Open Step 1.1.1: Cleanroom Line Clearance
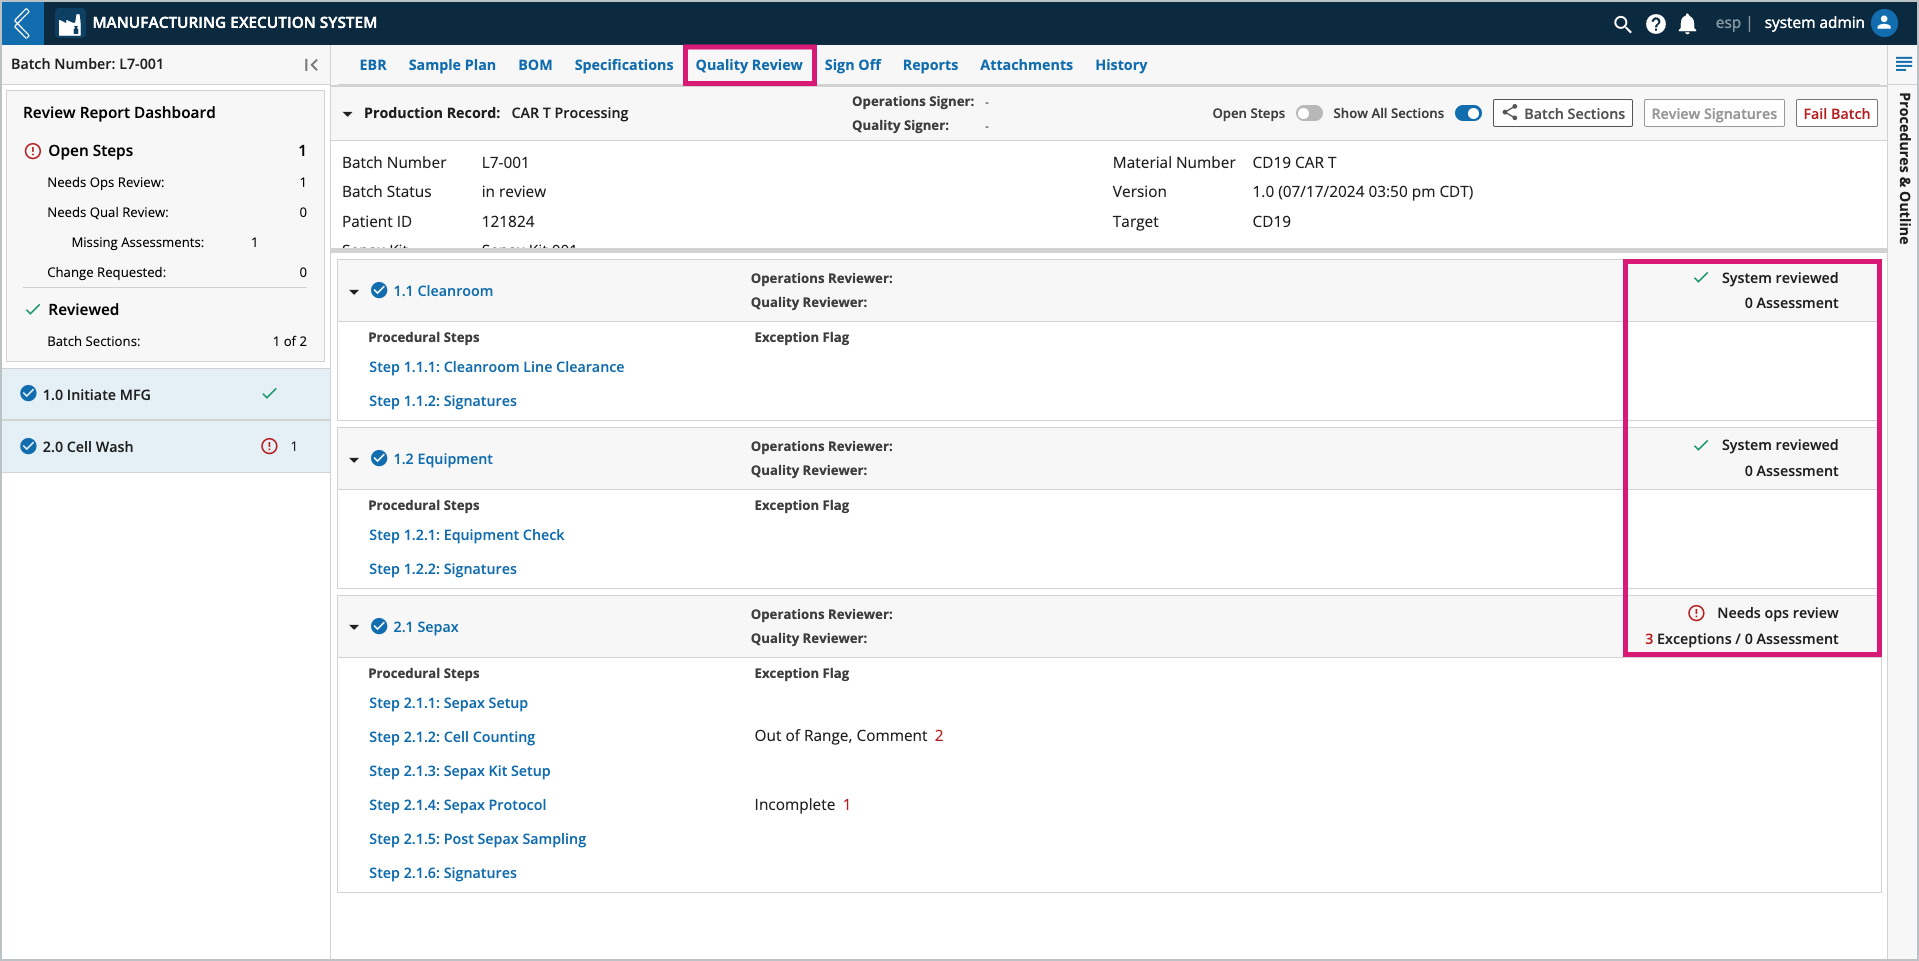This screenshot has width=1919, height=961. pyautogui.click(x=496, y=367)
